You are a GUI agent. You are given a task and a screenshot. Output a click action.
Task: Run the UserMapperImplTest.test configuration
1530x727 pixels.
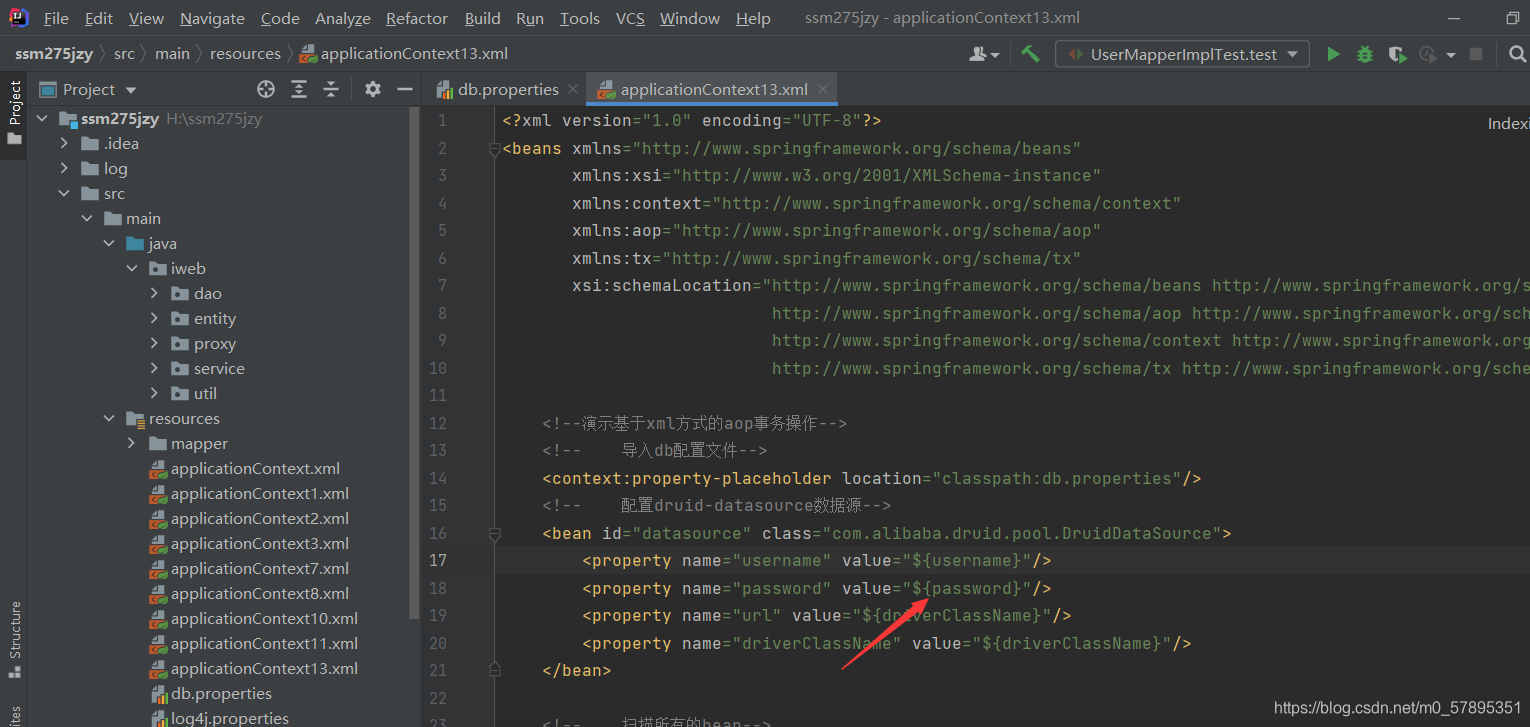click(x=1333, y=54)
